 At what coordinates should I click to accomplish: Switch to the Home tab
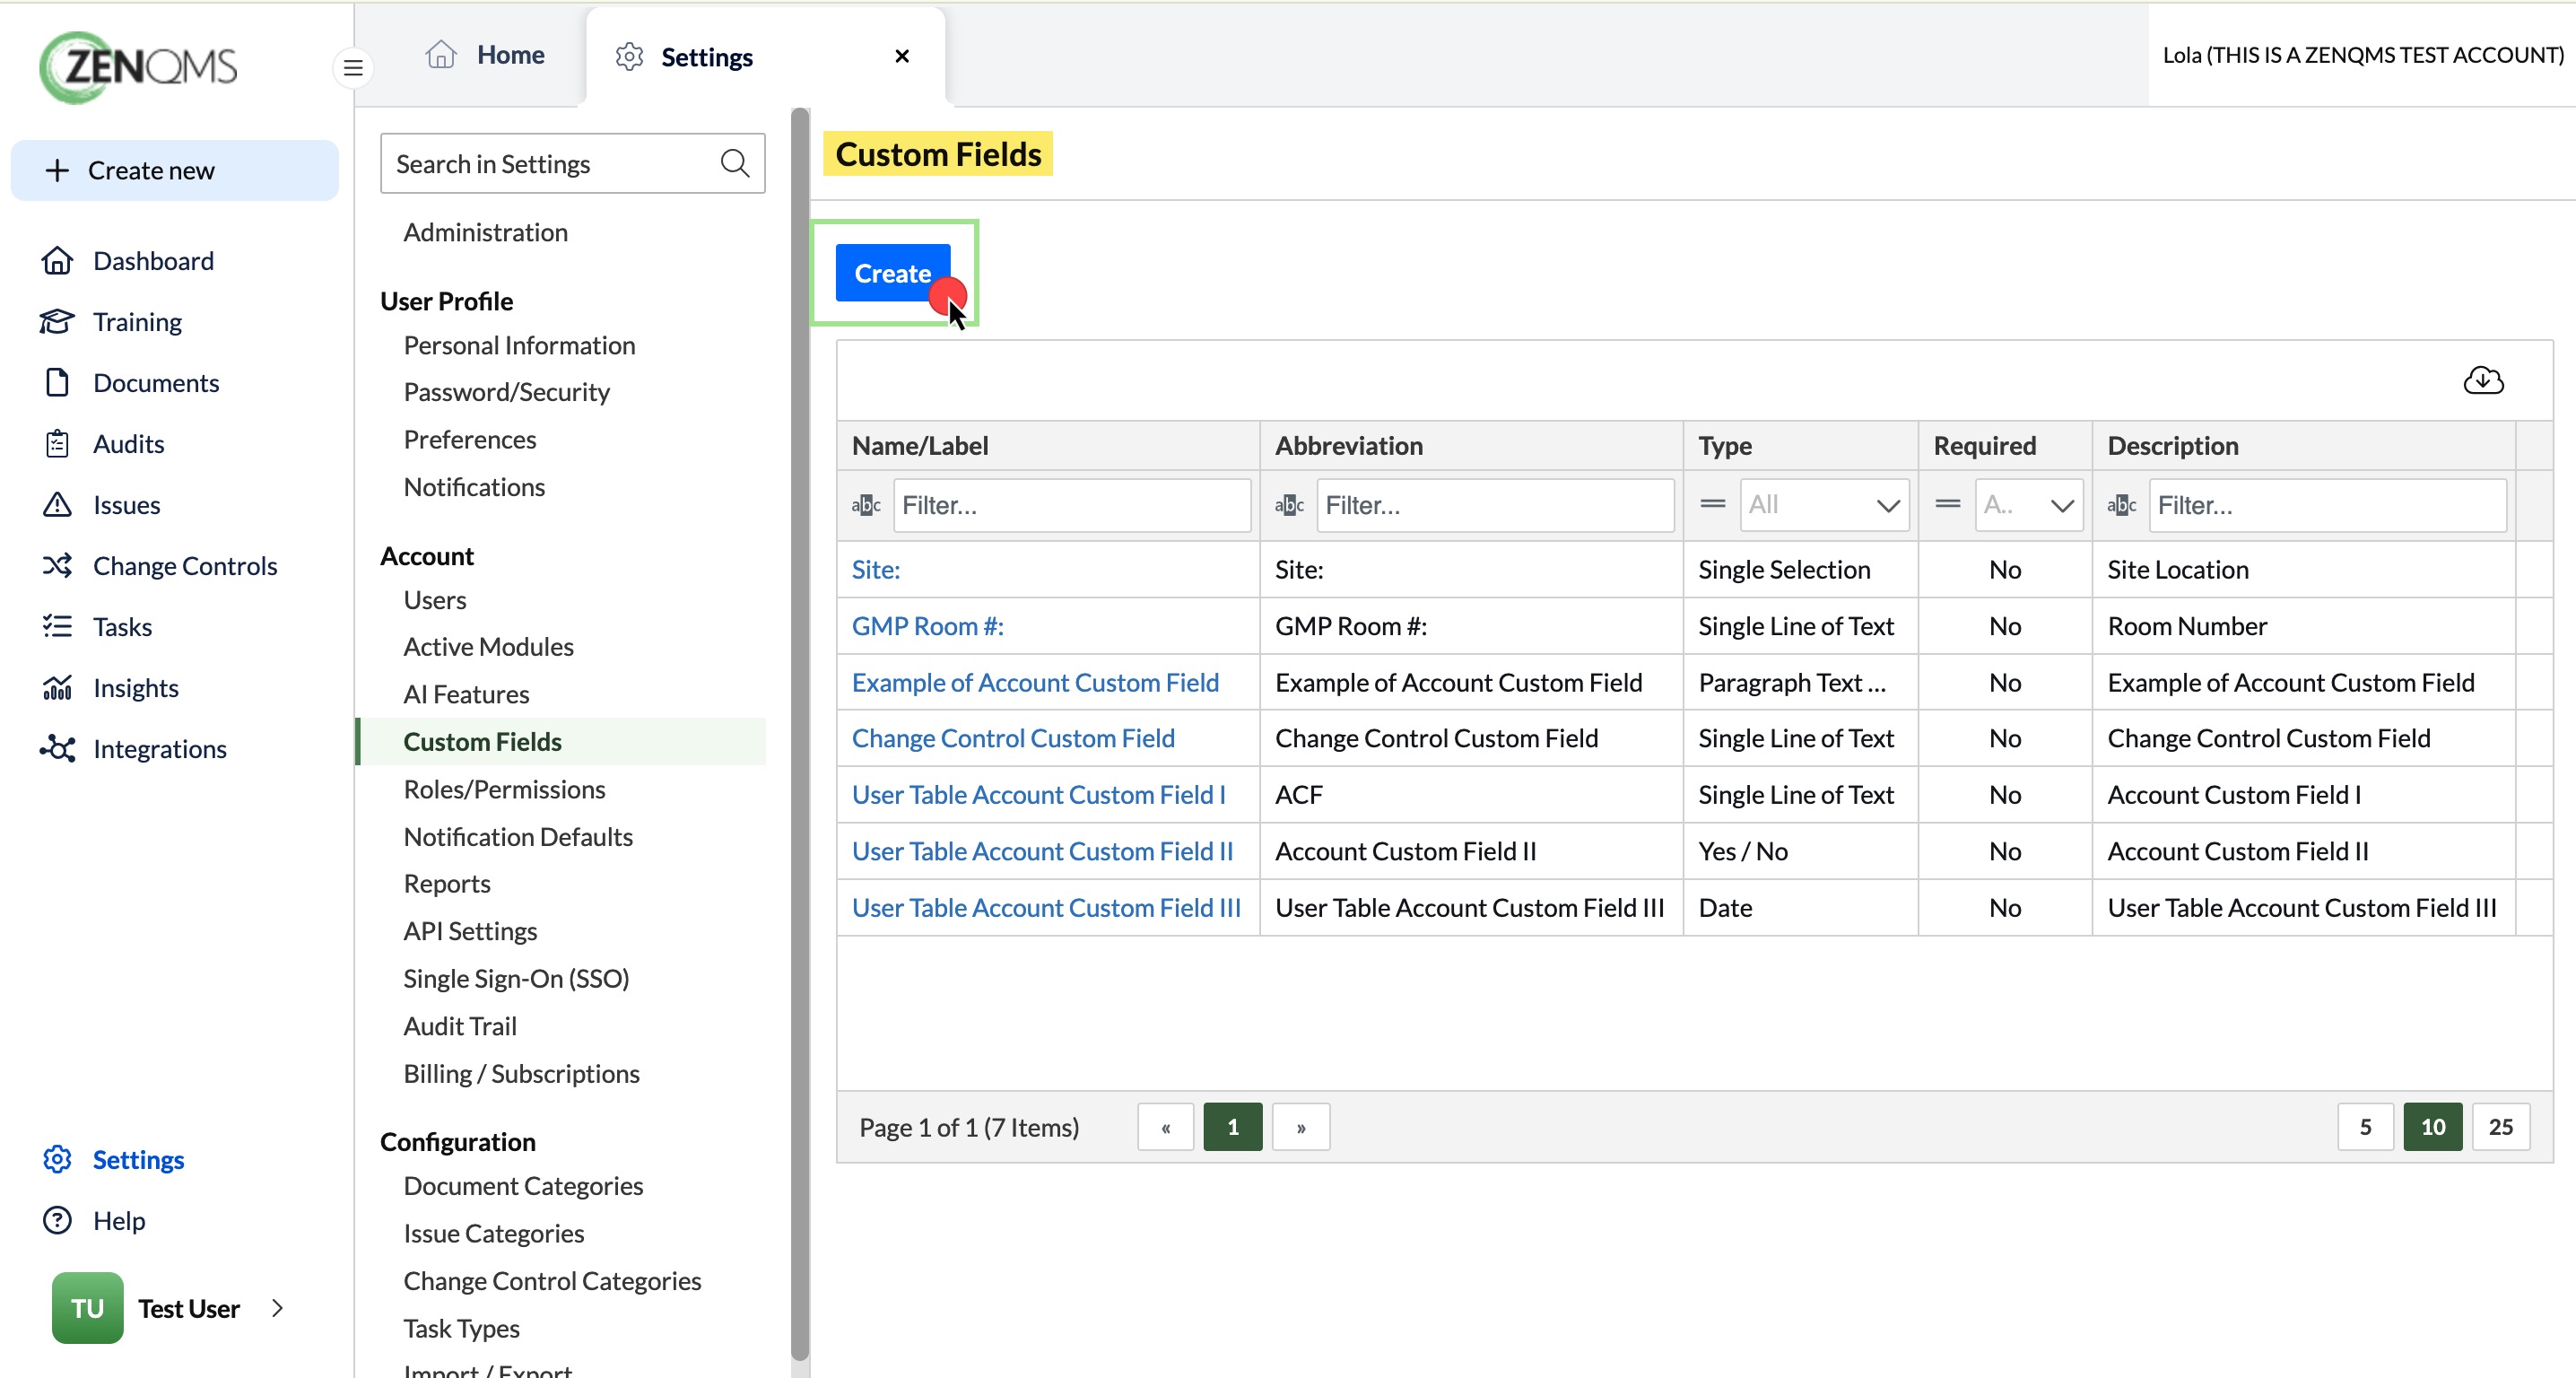coord(485,55)
